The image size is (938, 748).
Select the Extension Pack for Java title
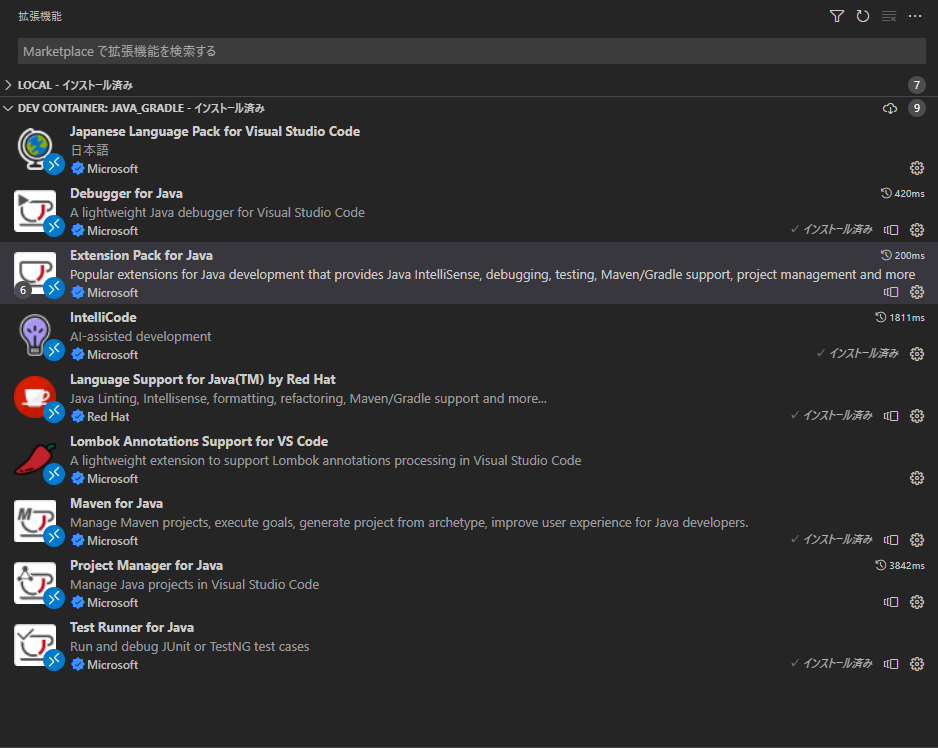pyautogui.click(x=141, y=256)
